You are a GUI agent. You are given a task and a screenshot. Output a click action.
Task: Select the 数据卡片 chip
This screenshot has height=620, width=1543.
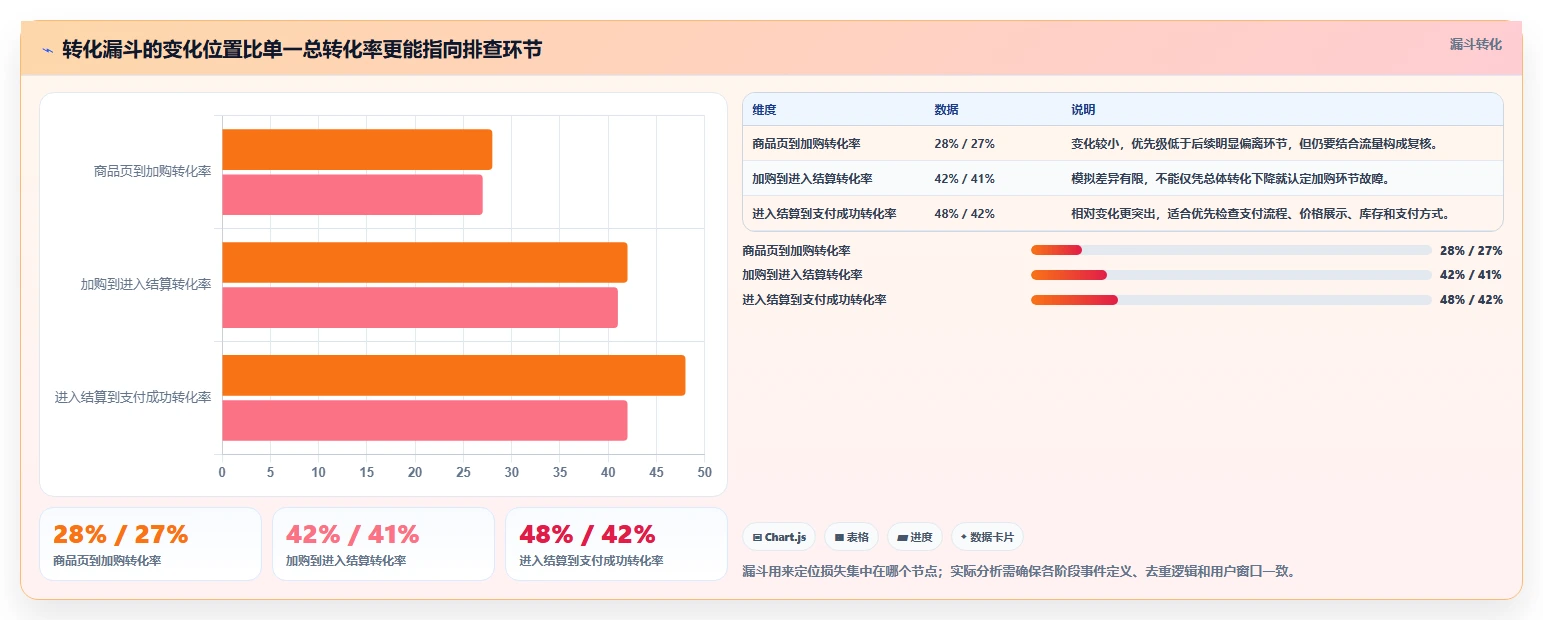987,537
